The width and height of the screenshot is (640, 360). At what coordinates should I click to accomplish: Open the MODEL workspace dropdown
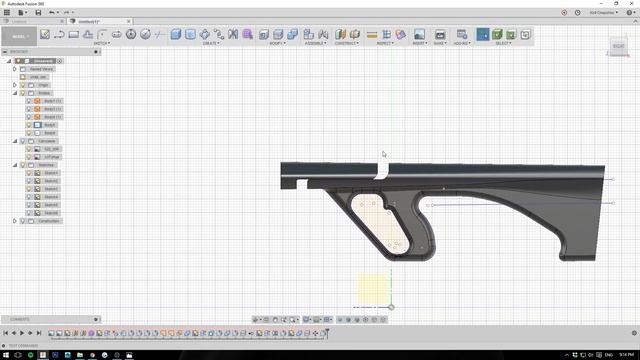pos(19,36)
